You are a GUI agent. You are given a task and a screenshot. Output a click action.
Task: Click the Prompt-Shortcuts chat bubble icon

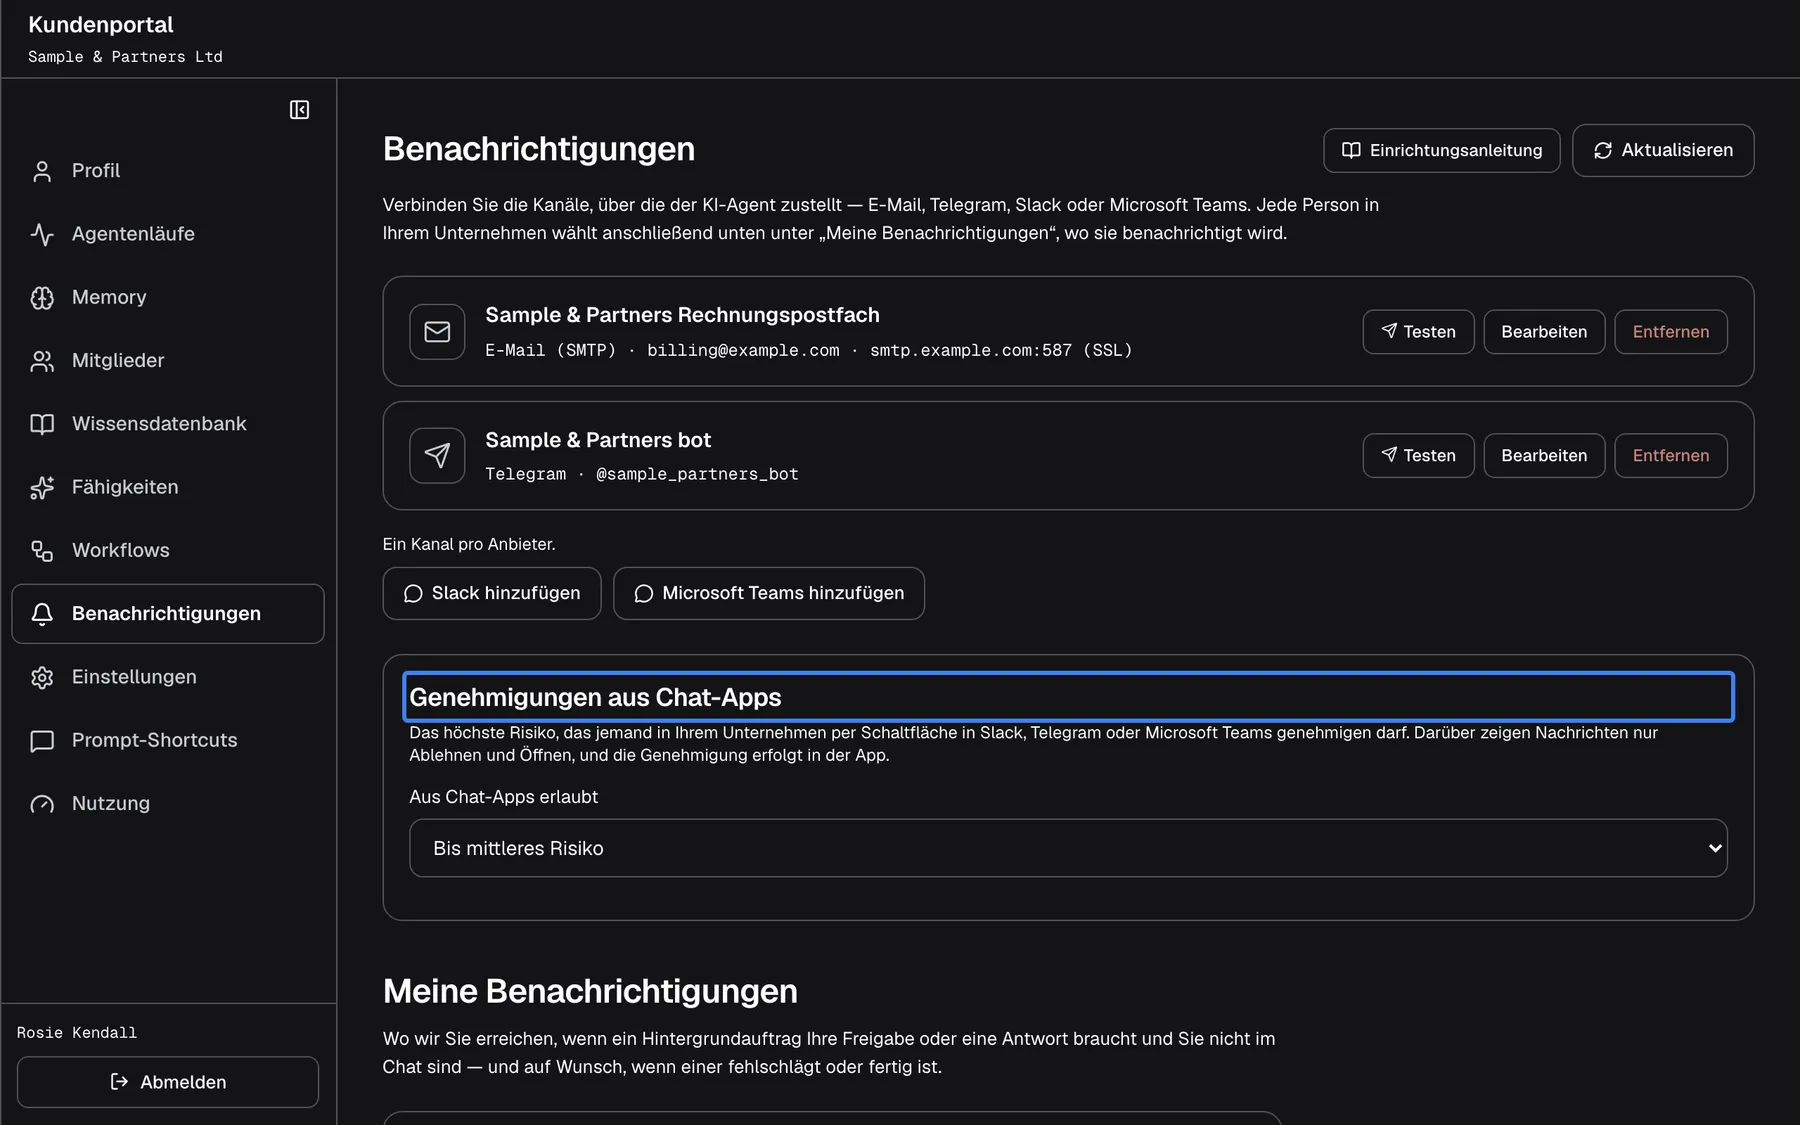42,741
